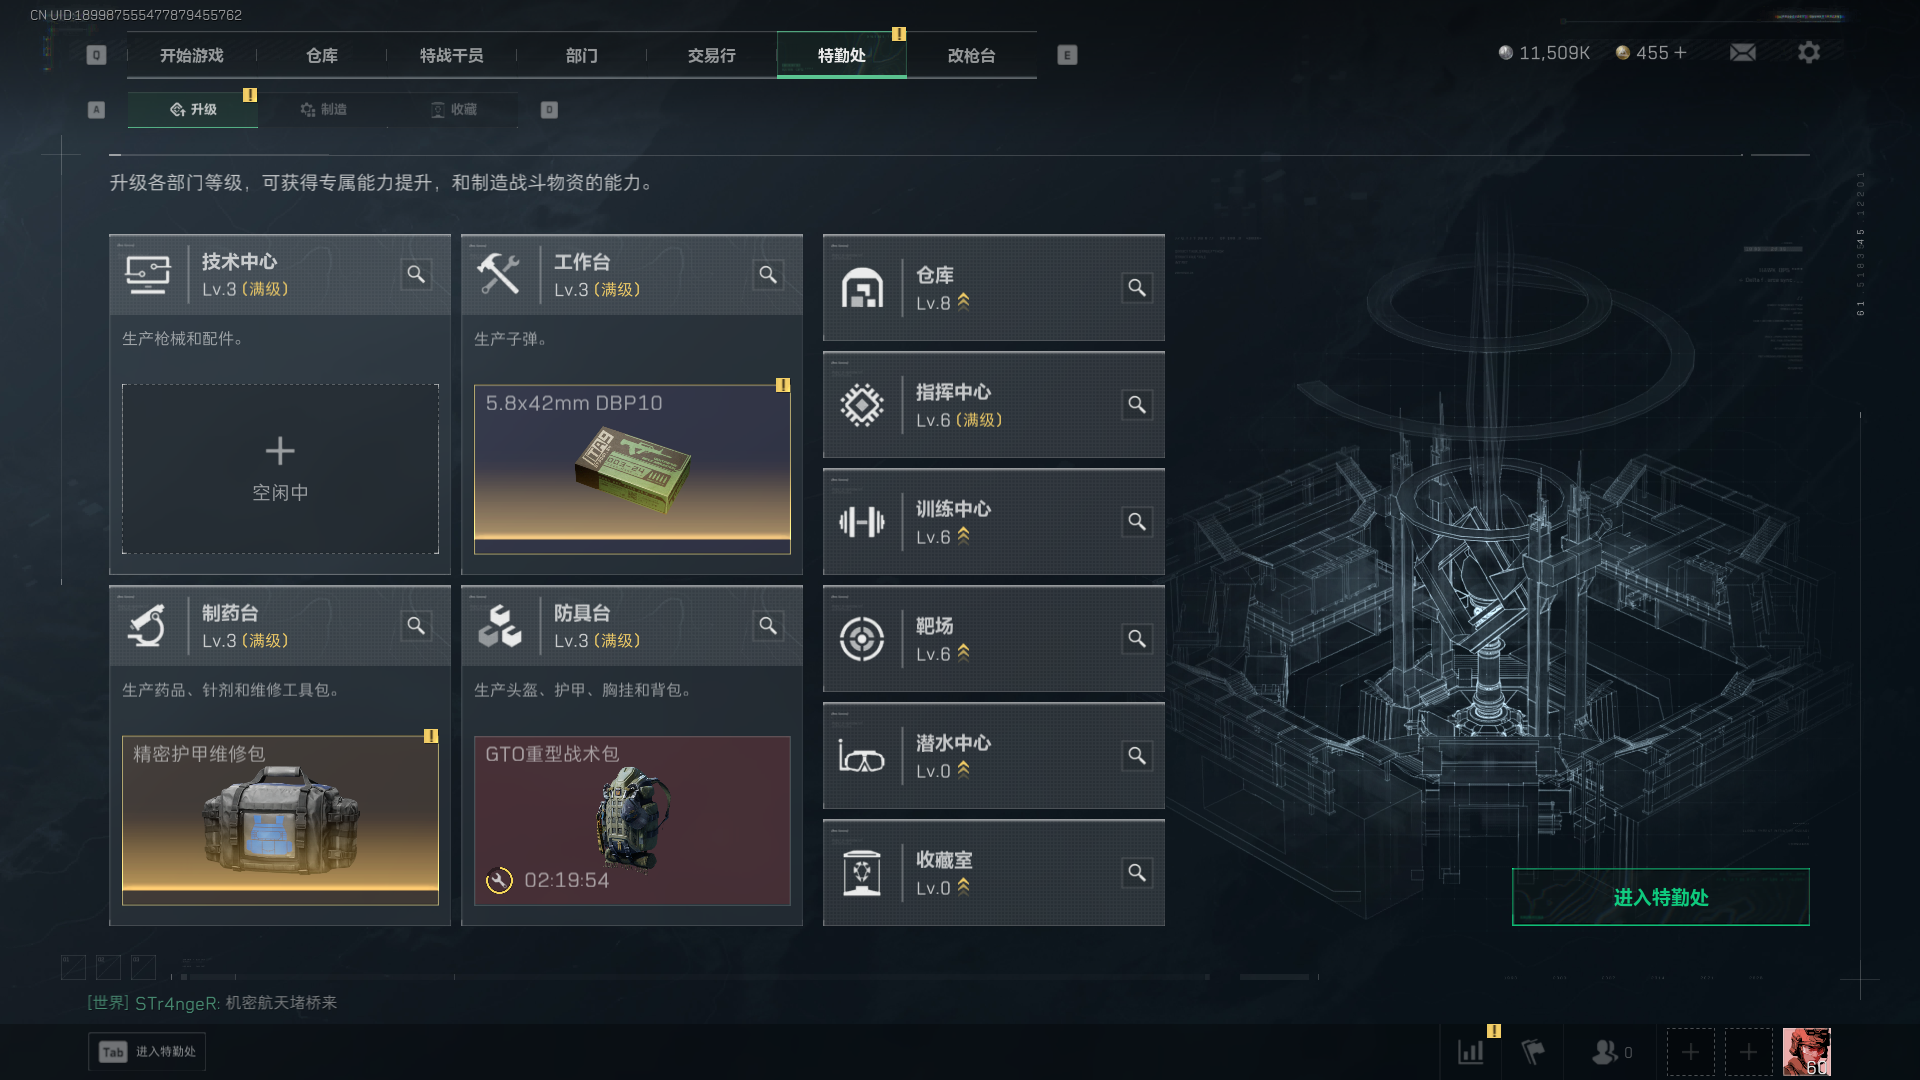Click the player avatar portrait
1920x1080 pixels.
coord(1806,1052)
